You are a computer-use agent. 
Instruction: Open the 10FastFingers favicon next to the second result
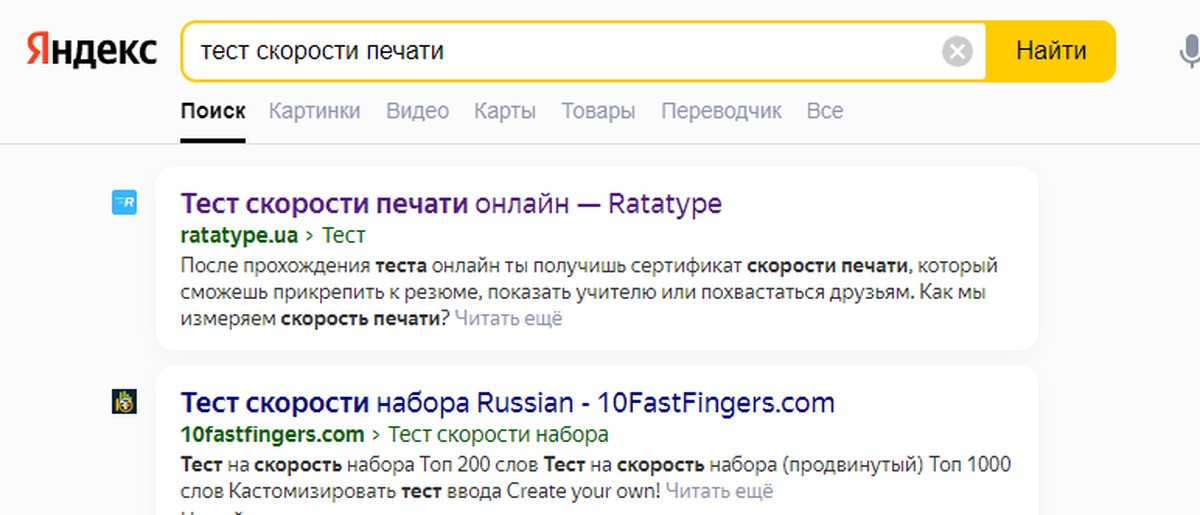(x=123, y=402)
